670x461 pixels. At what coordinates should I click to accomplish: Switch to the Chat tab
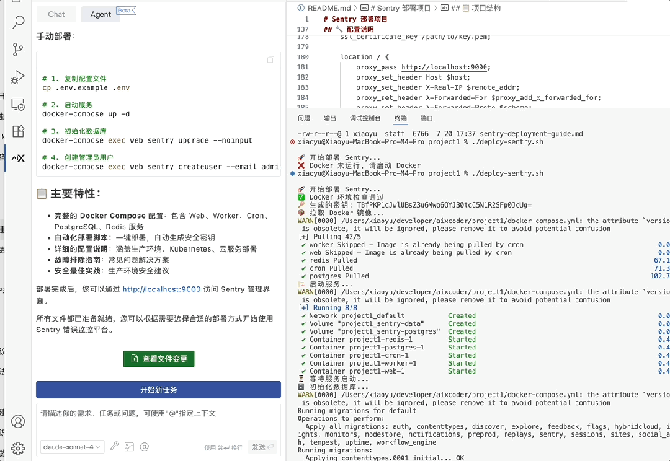click(x=56, y=14)
